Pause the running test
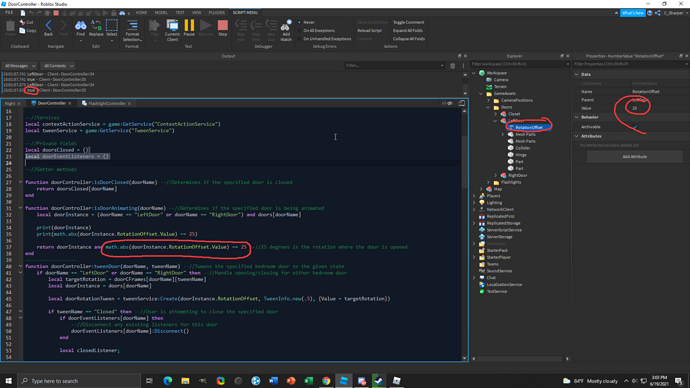The width and height of the screenshot is (690, 388). (x=189, y=28)
